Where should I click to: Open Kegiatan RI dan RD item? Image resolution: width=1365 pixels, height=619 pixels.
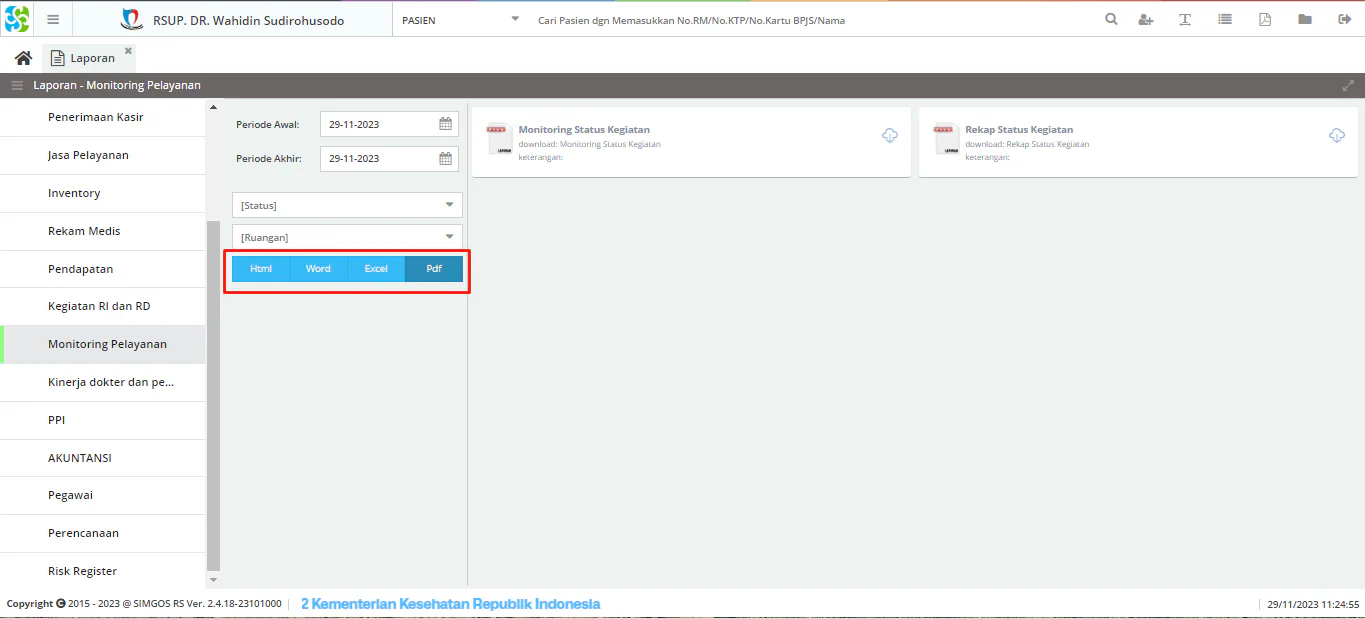(x=103, y=306)
